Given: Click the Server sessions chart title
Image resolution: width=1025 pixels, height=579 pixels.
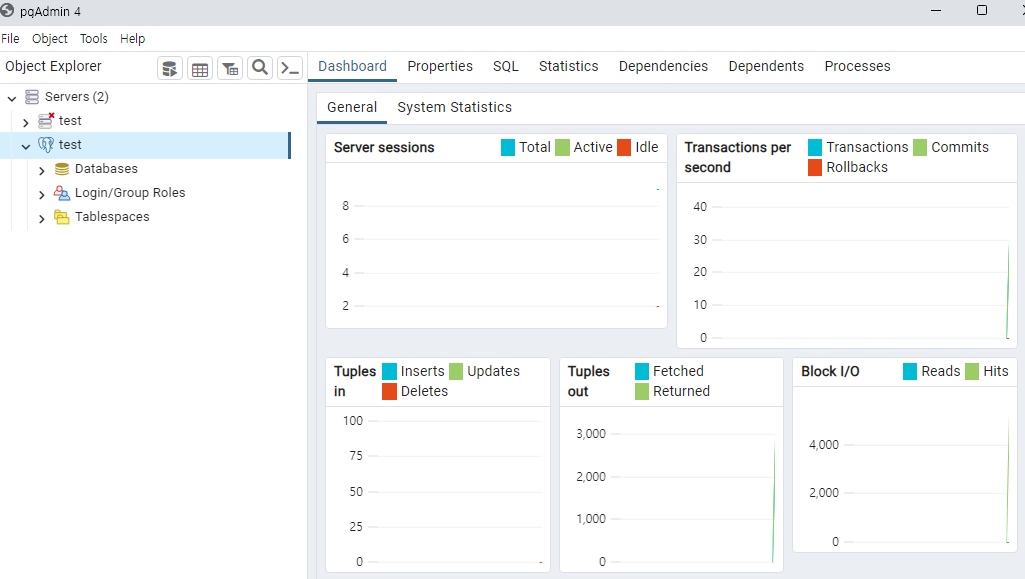Looking at the screenshot, I should coord(384,148).
